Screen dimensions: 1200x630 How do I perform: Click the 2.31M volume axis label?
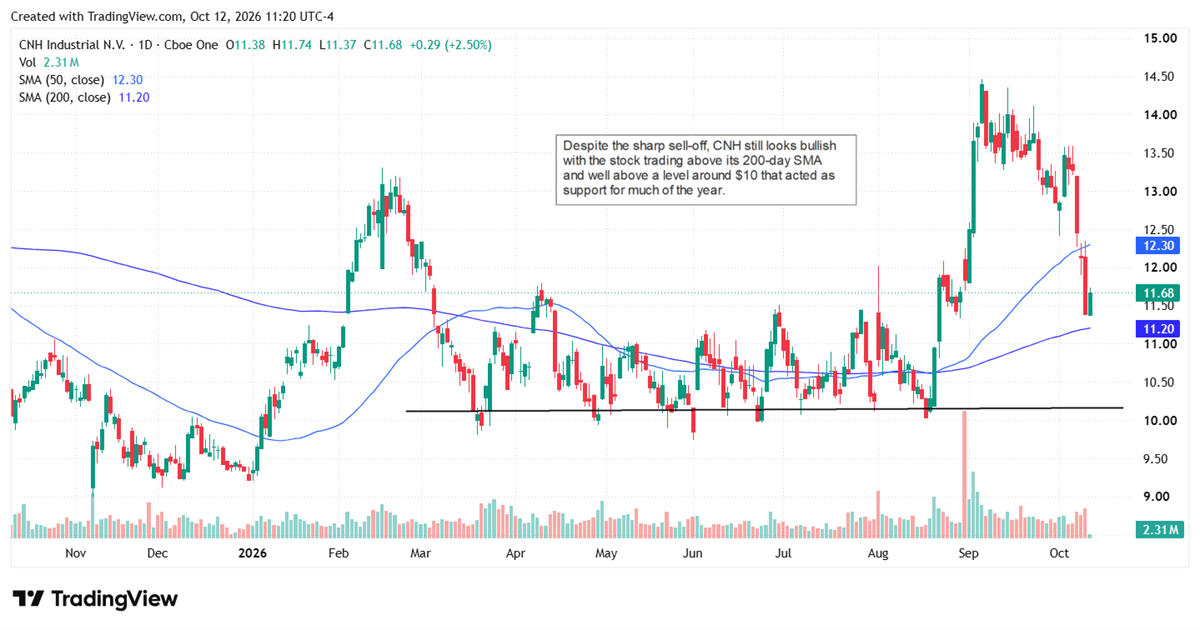pyautogui.click(x=1160, y=529)
